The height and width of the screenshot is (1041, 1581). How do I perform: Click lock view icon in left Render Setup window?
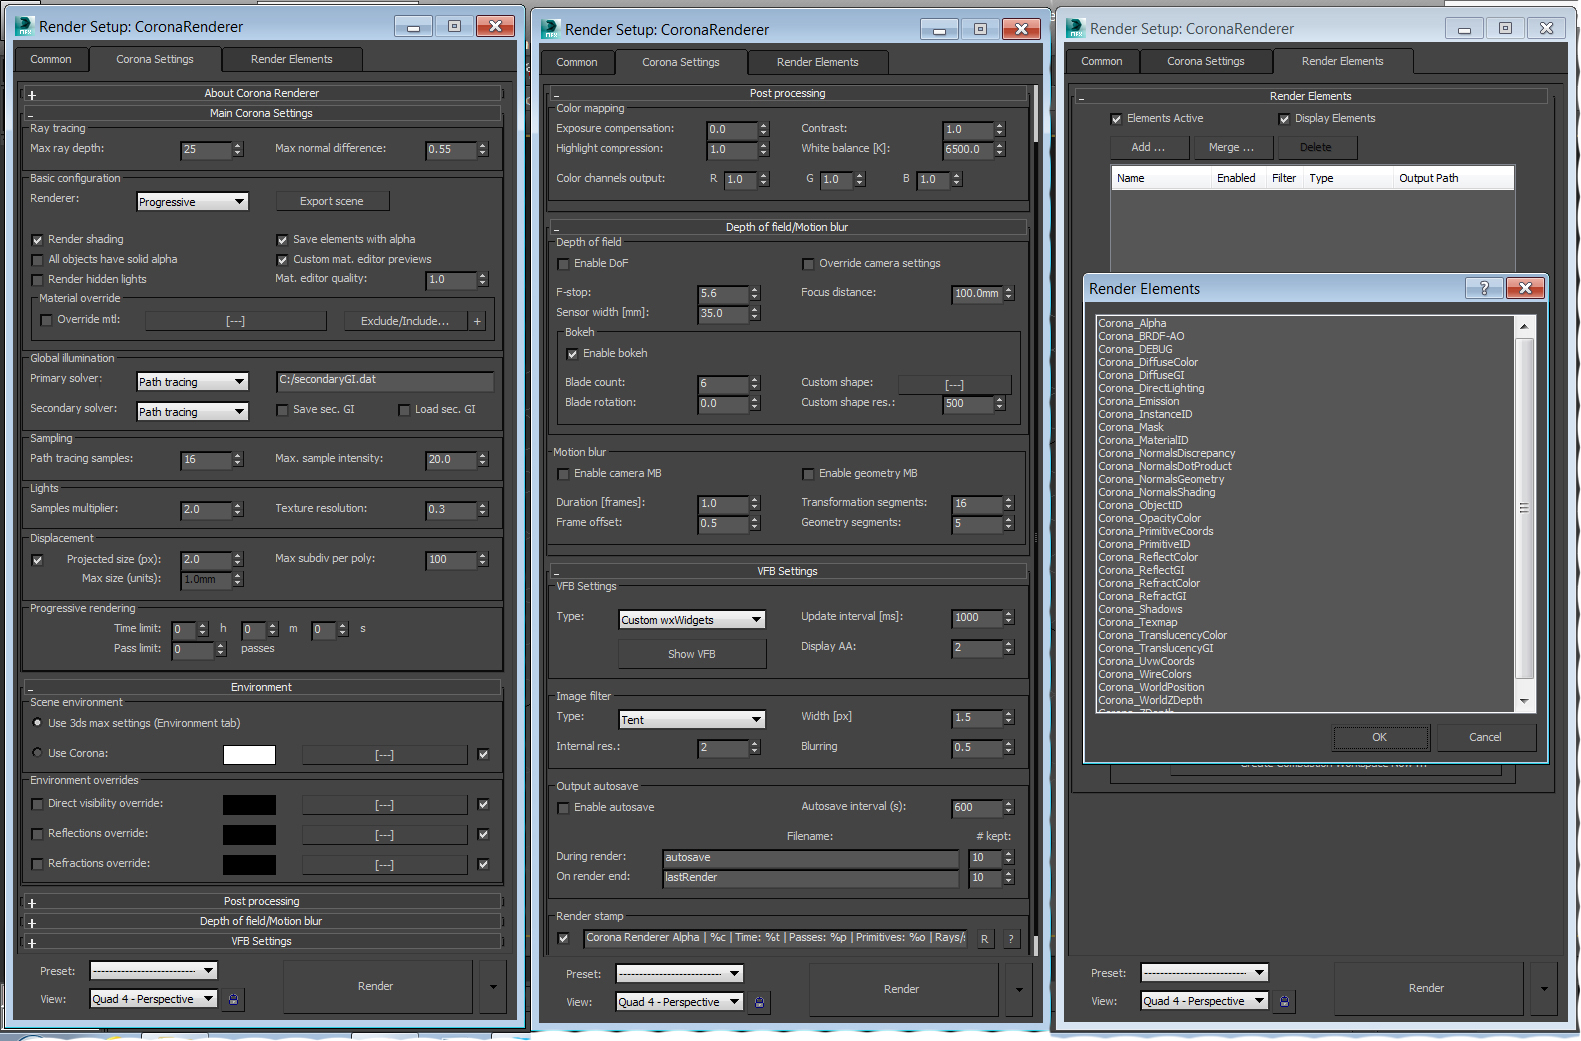(233, 999)
